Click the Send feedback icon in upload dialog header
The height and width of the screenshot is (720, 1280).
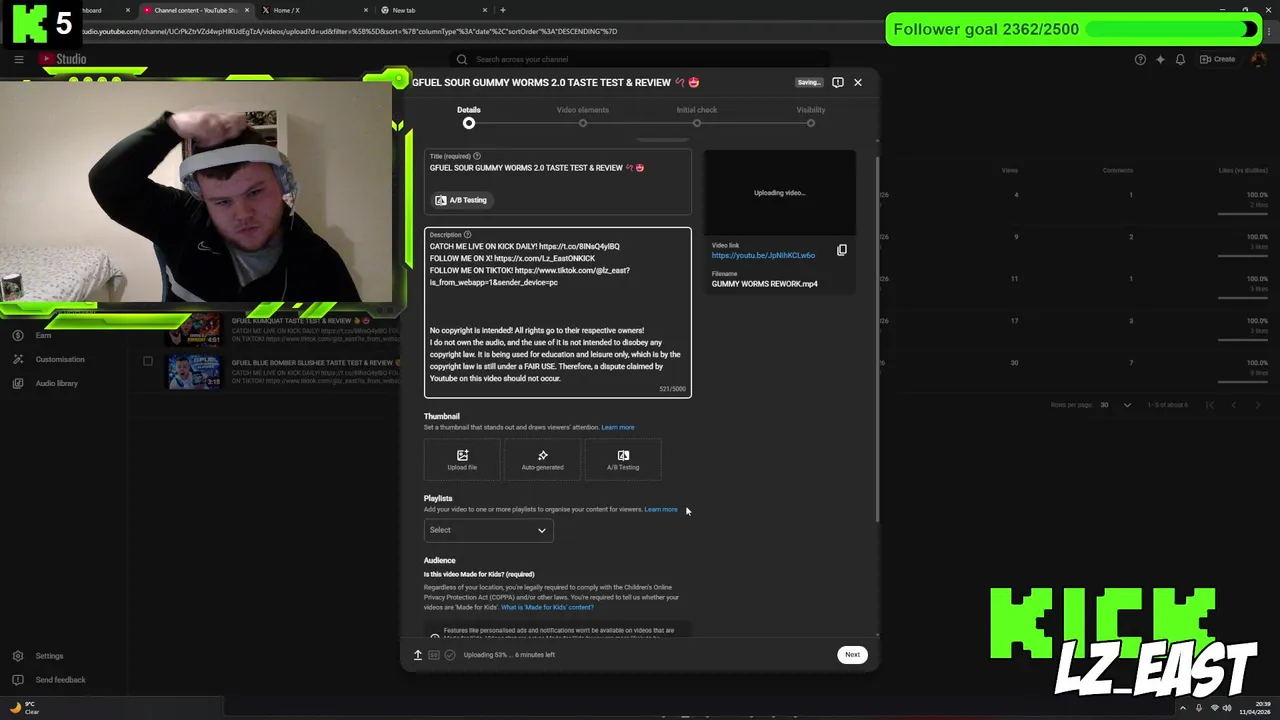[838, 82]
